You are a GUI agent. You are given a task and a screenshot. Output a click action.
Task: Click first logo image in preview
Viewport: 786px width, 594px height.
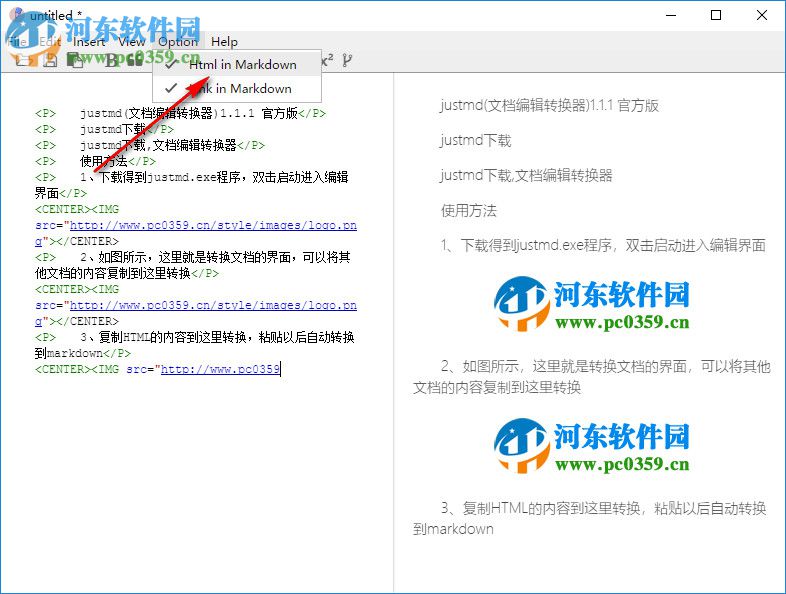[592, 304]
